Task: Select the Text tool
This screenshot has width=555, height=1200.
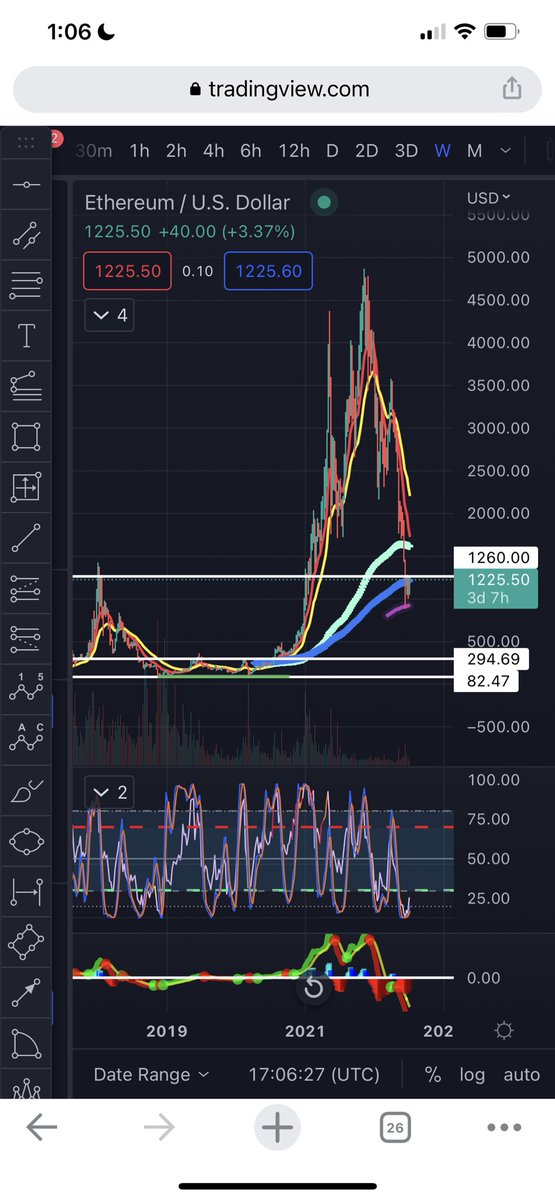Action: coord(26,337)
